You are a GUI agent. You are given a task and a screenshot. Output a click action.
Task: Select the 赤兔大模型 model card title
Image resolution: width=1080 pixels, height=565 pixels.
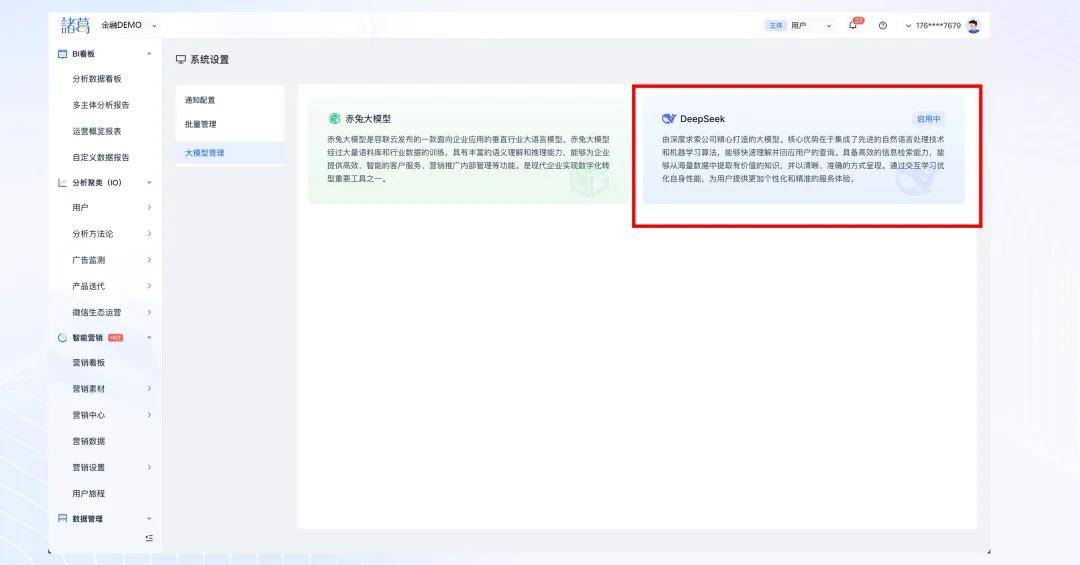[x=368, y=119]
